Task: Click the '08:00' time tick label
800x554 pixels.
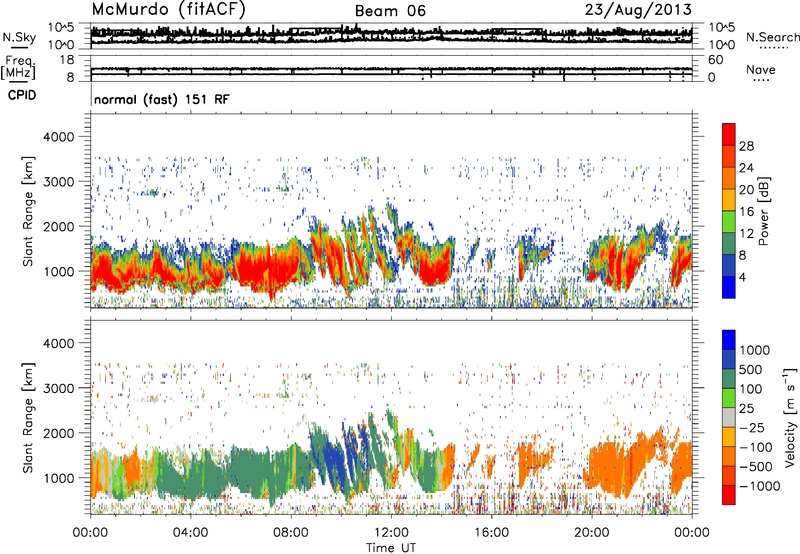Action: coord(291,533)
